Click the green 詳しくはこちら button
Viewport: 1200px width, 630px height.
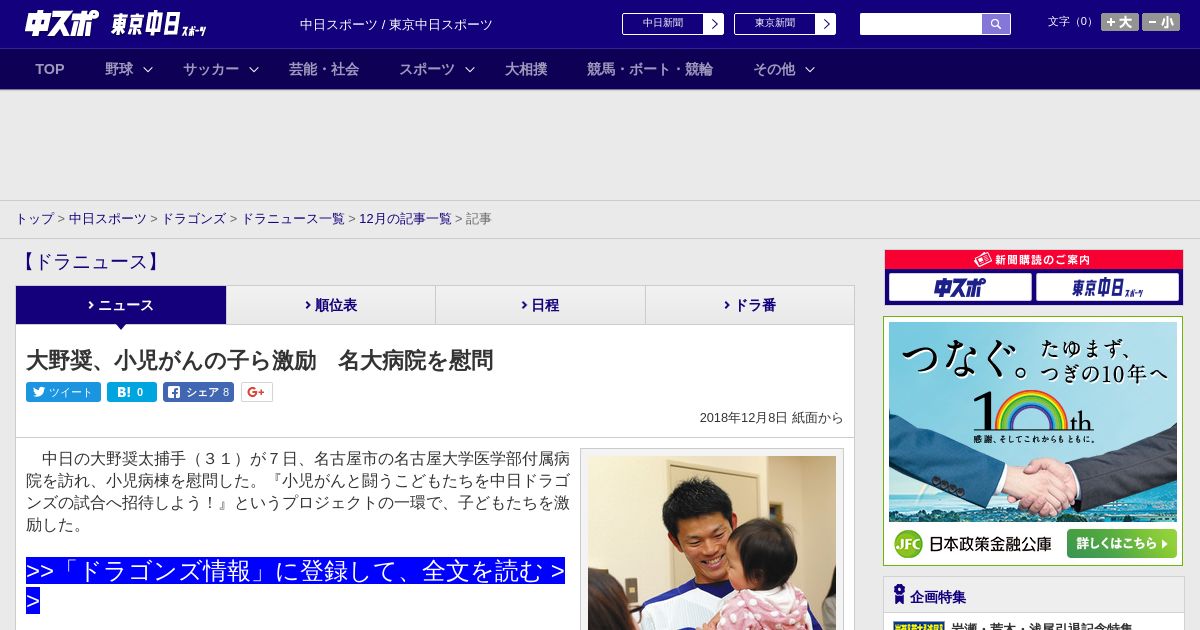pyautogui.click(x=1122, y=544)
